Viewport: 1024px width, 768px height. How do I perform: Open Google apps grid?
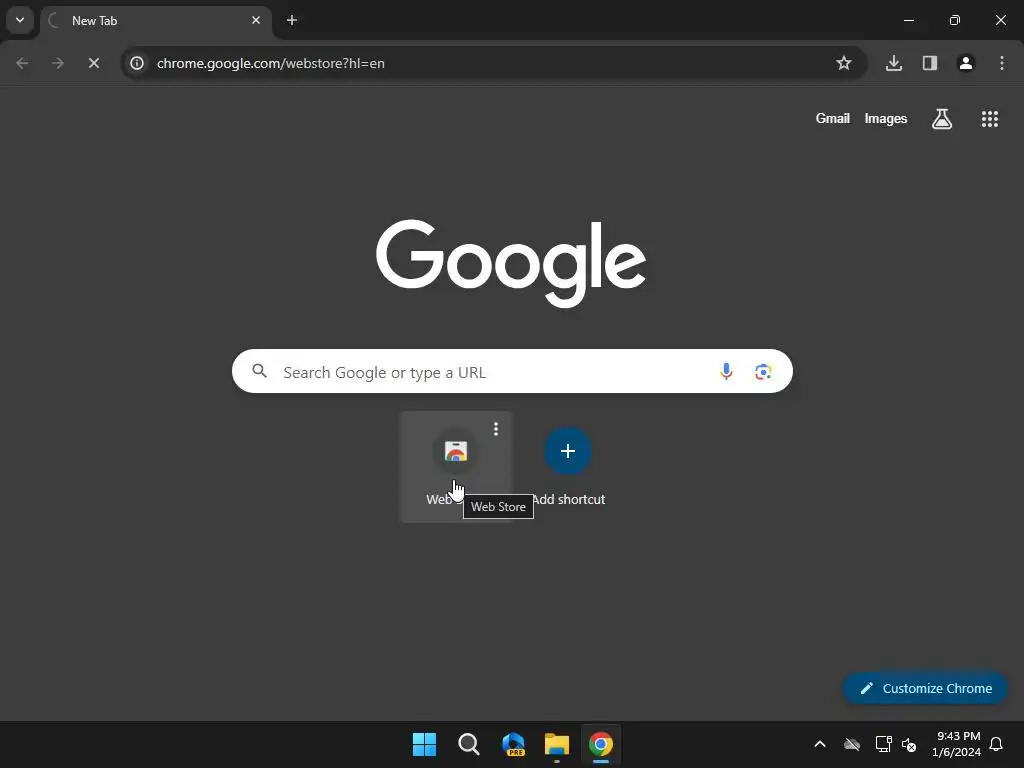click(990, 119)
